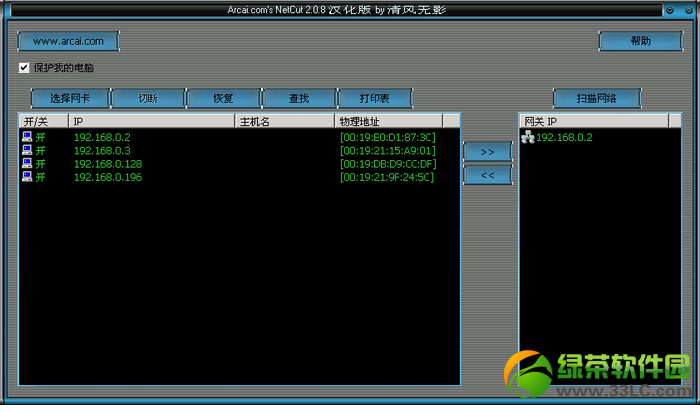Click the round title bar dropdown arrow icon
Image resolution: width=700 pixels, height=412 pixels.
[670, 10]
